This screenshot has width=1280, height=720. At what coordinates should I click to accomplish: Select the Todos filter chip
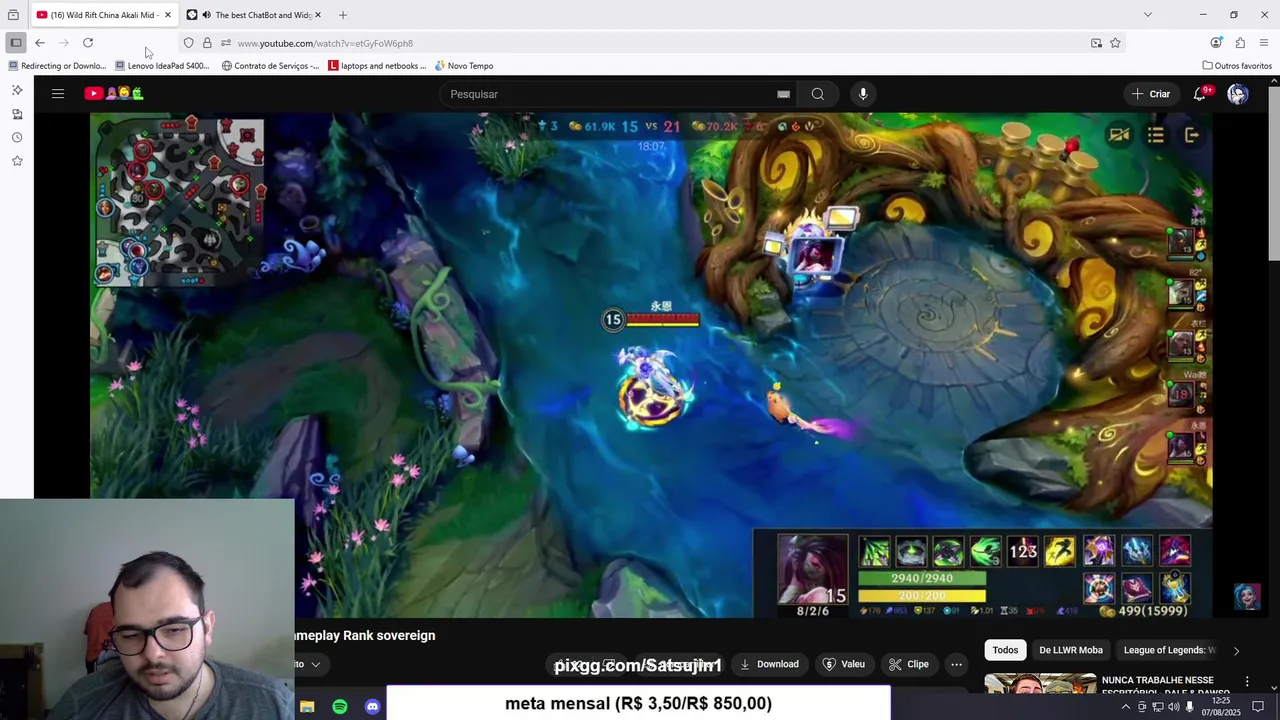[x=1005, y=650]
